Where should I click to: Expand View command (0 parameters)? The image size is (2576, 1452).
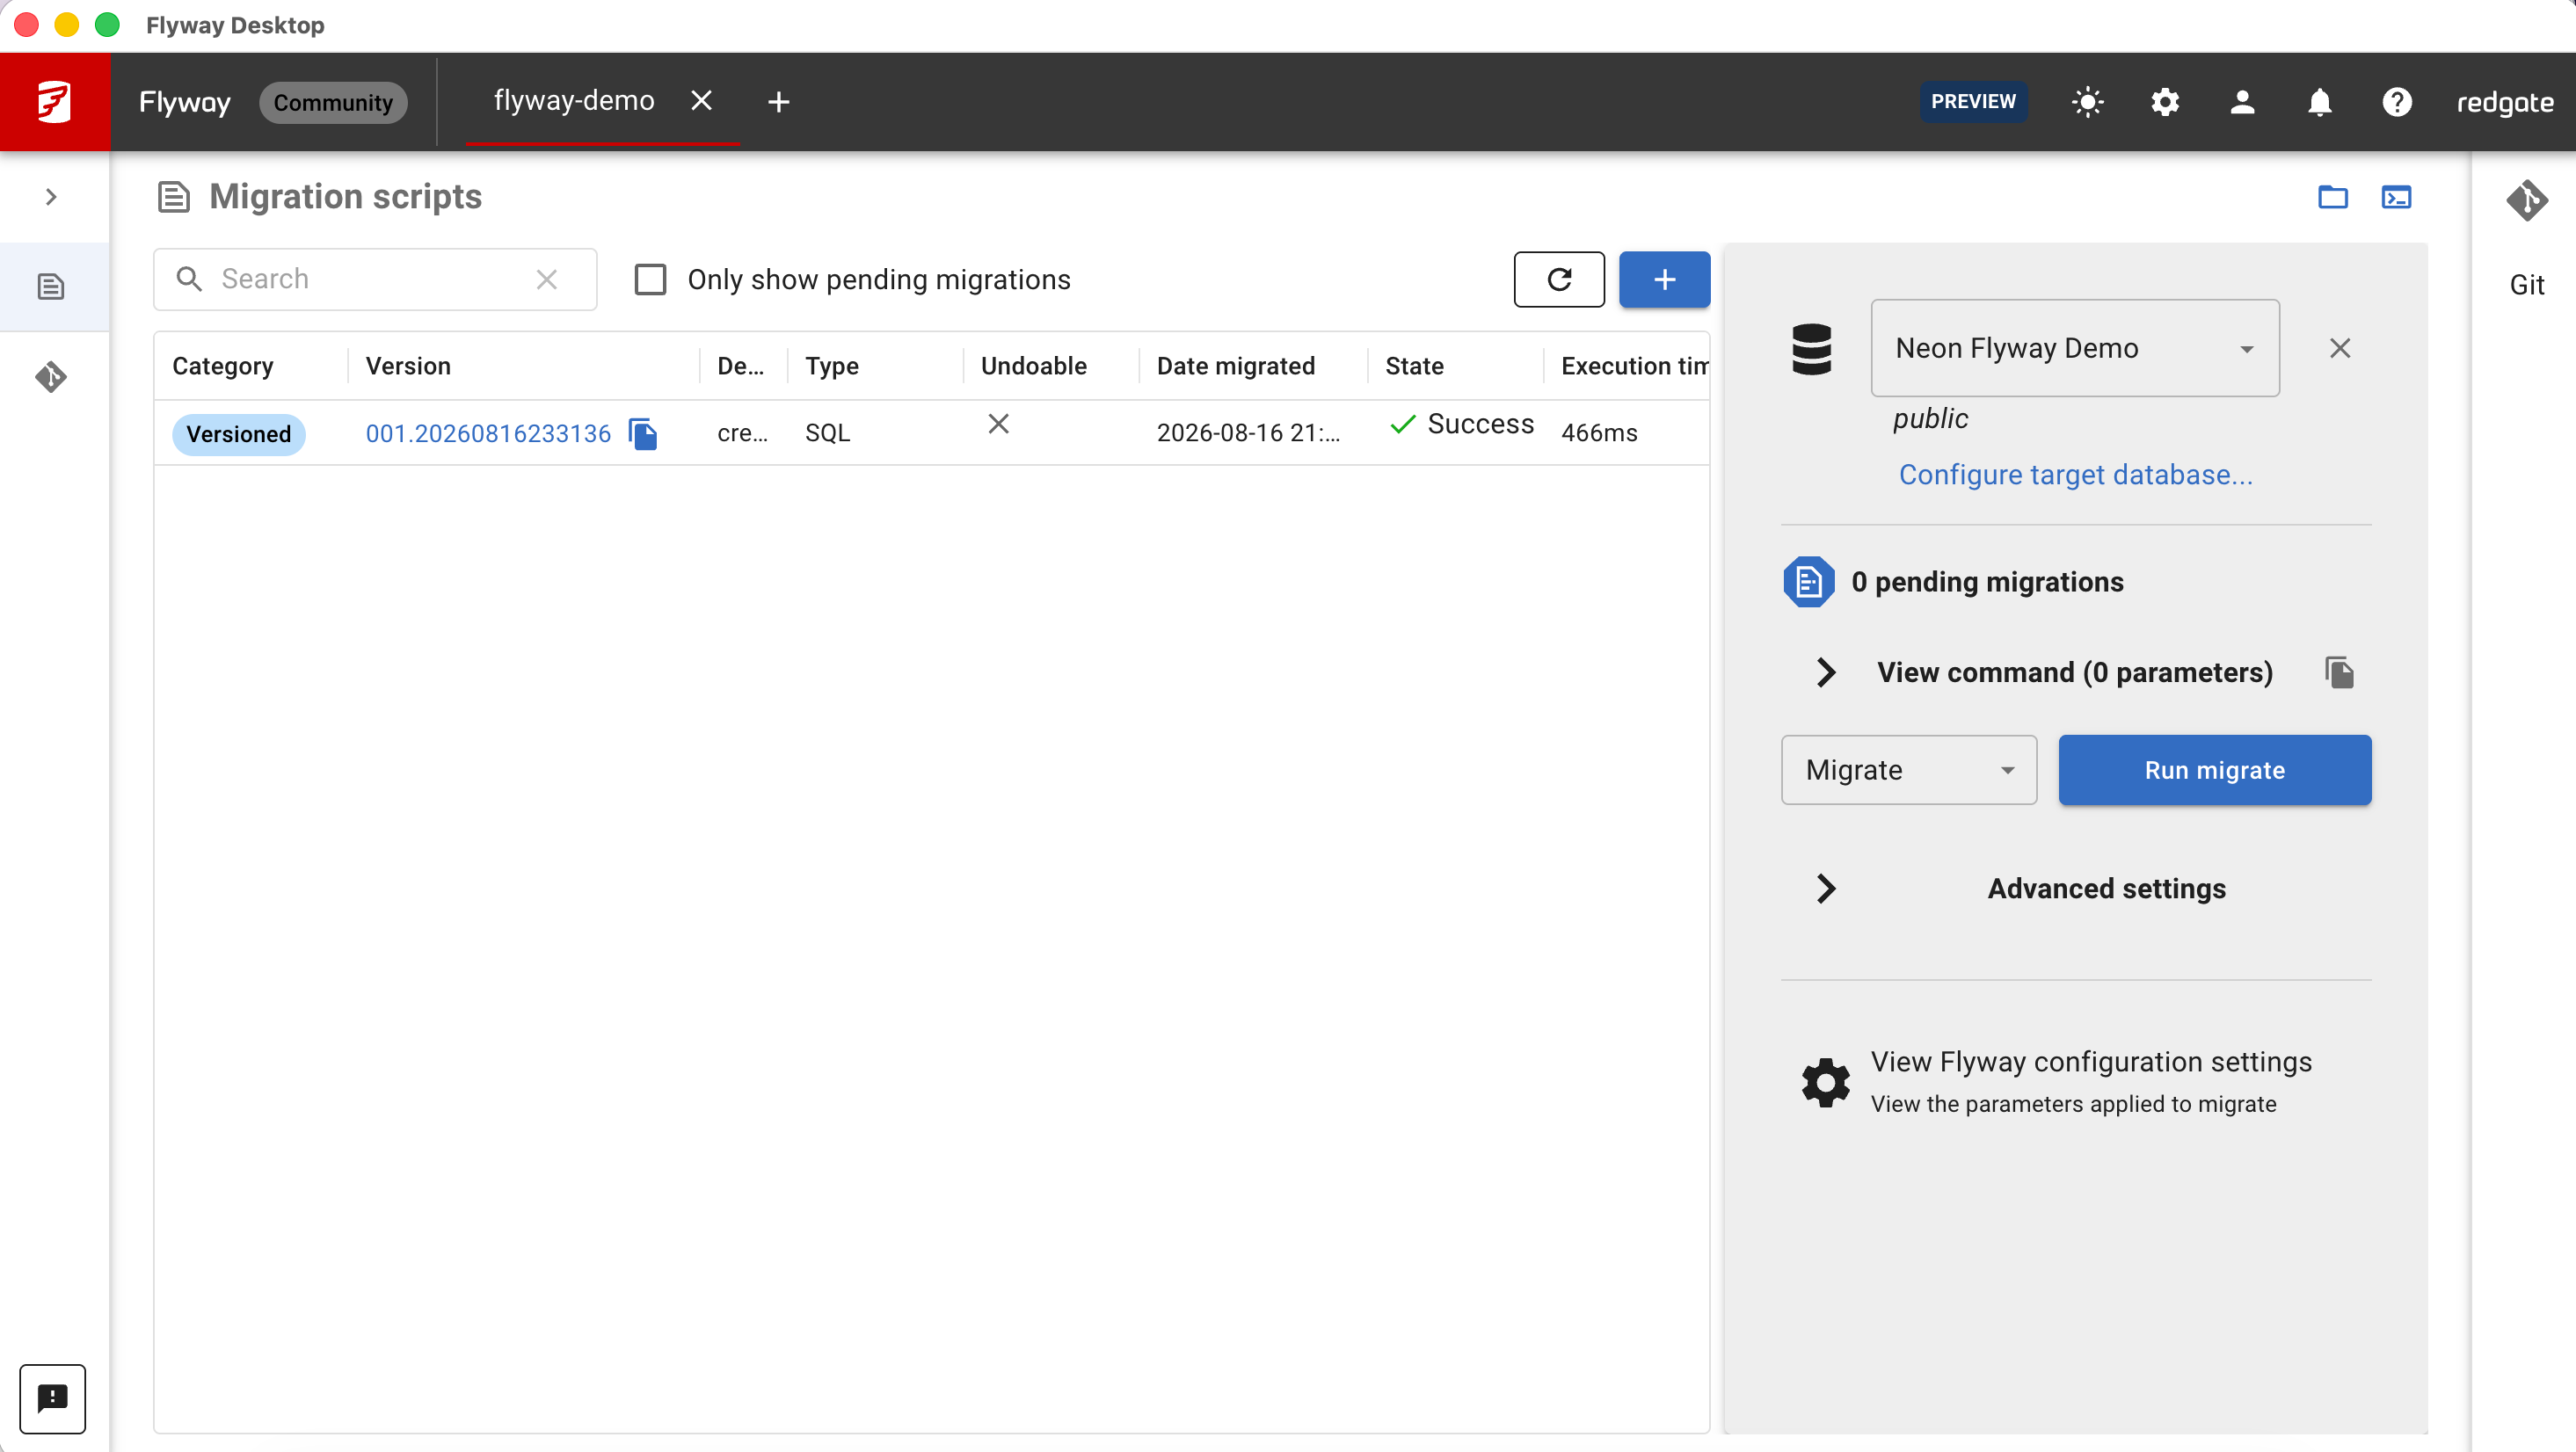1825,672
